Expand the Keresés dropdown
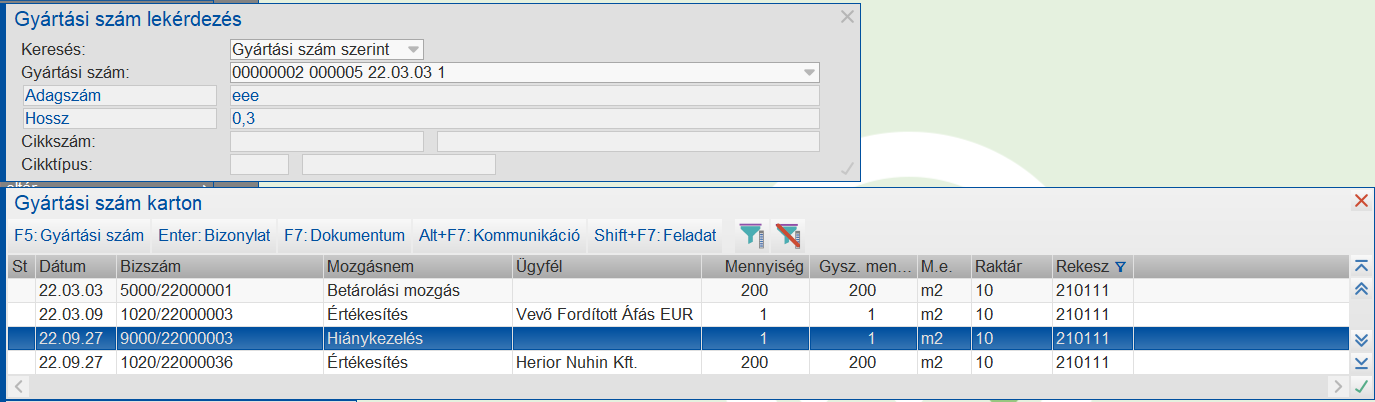Image resolution: width=1375 pixels, height=402 pixels. [412, 49]
